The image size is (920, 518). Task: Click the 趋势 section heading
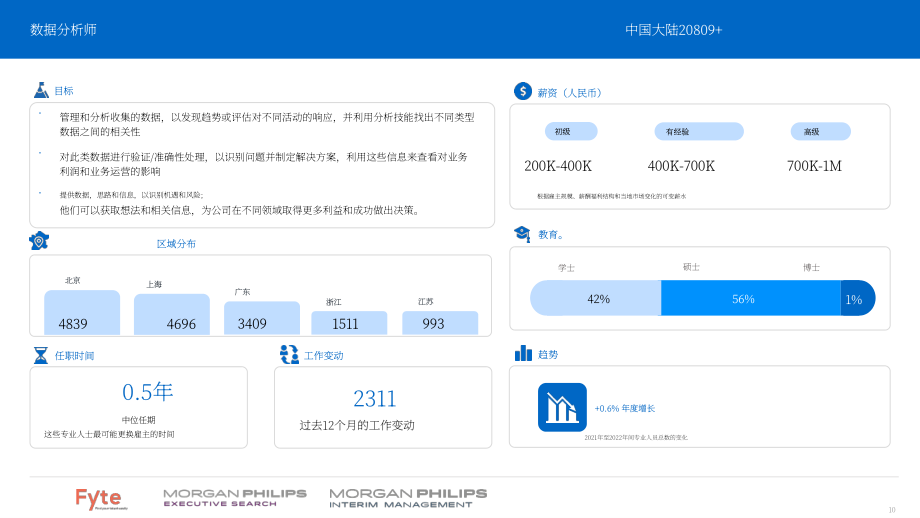[548, 354]
